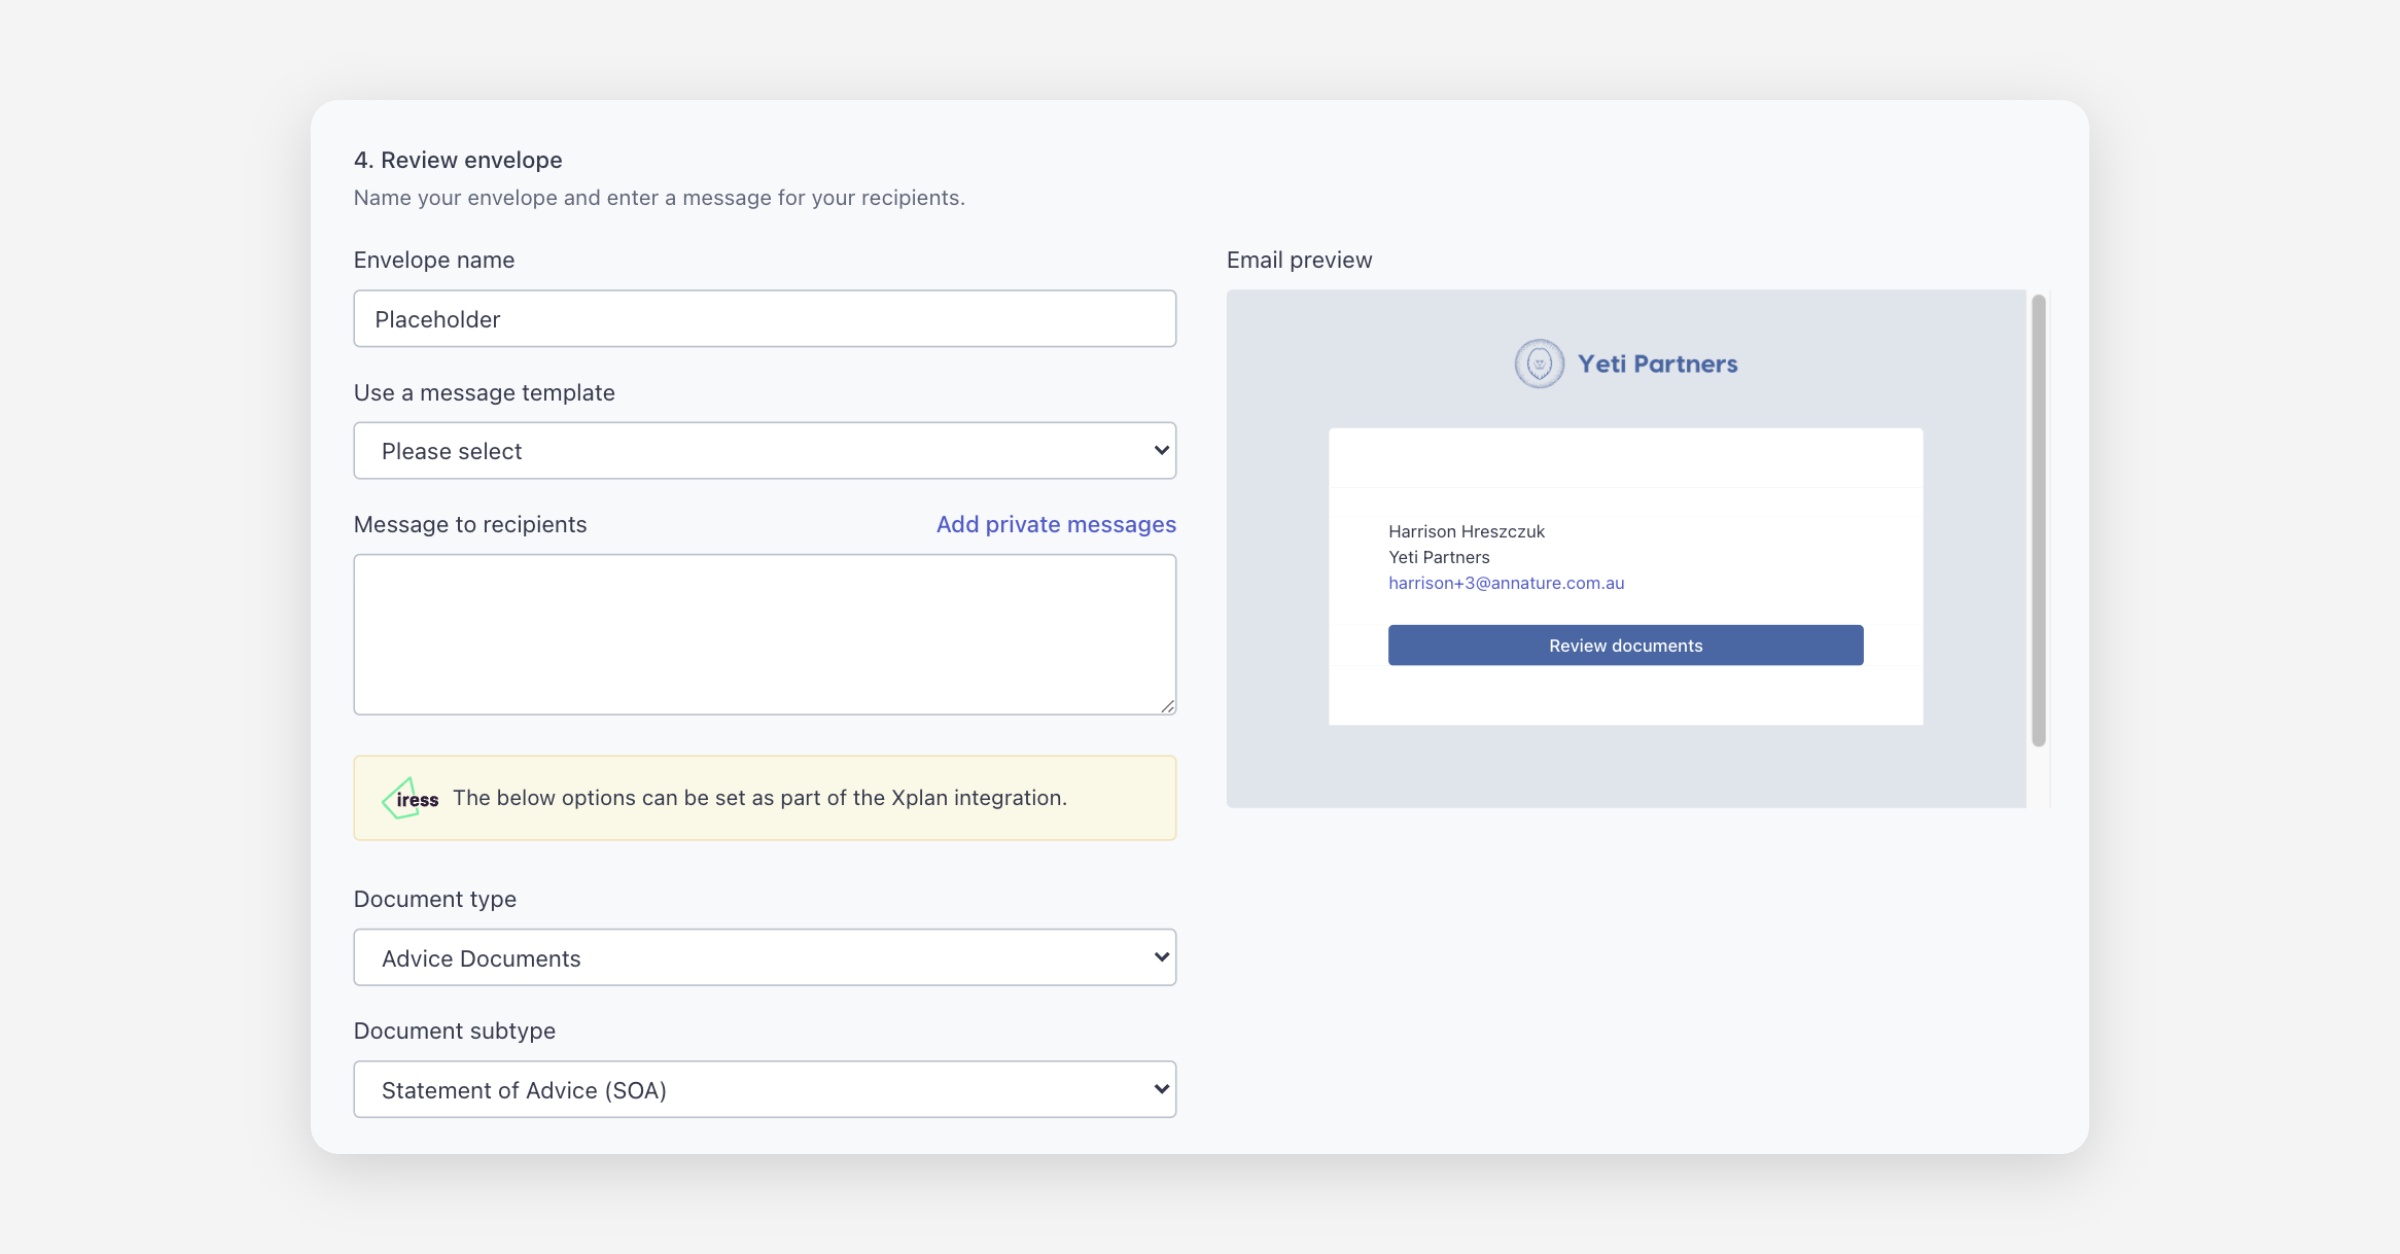This screenshot has height=1254, width=2400.
Task: Click the Document subtype label
Action: (454, 1031)
